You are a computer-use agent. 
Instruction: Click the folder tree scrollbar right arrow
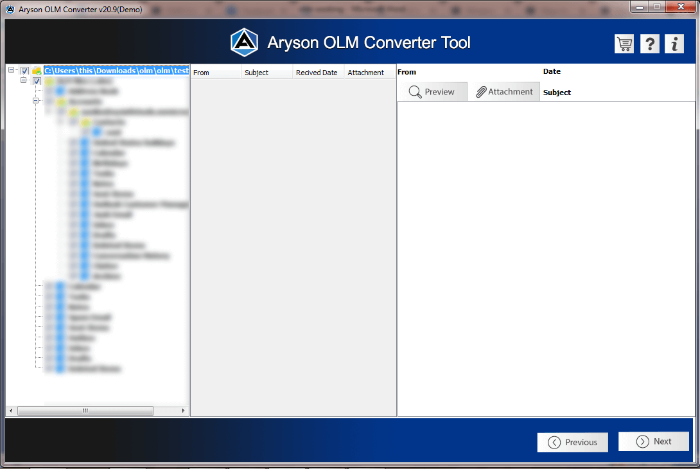(183, 411)
